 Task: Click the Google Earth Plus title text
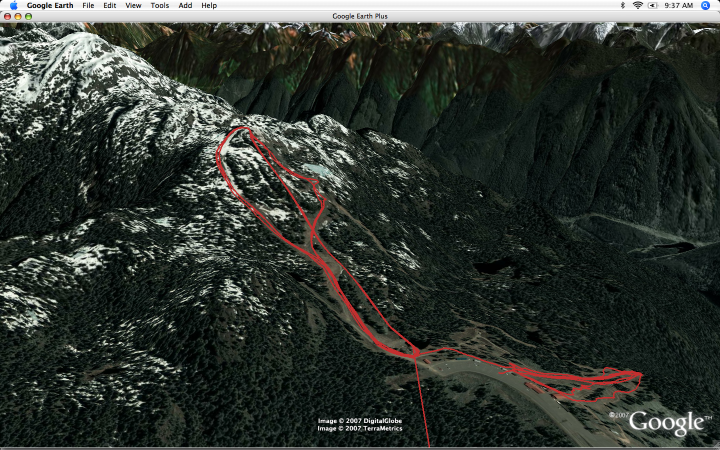pyautogui.click(x=360, y=16)
